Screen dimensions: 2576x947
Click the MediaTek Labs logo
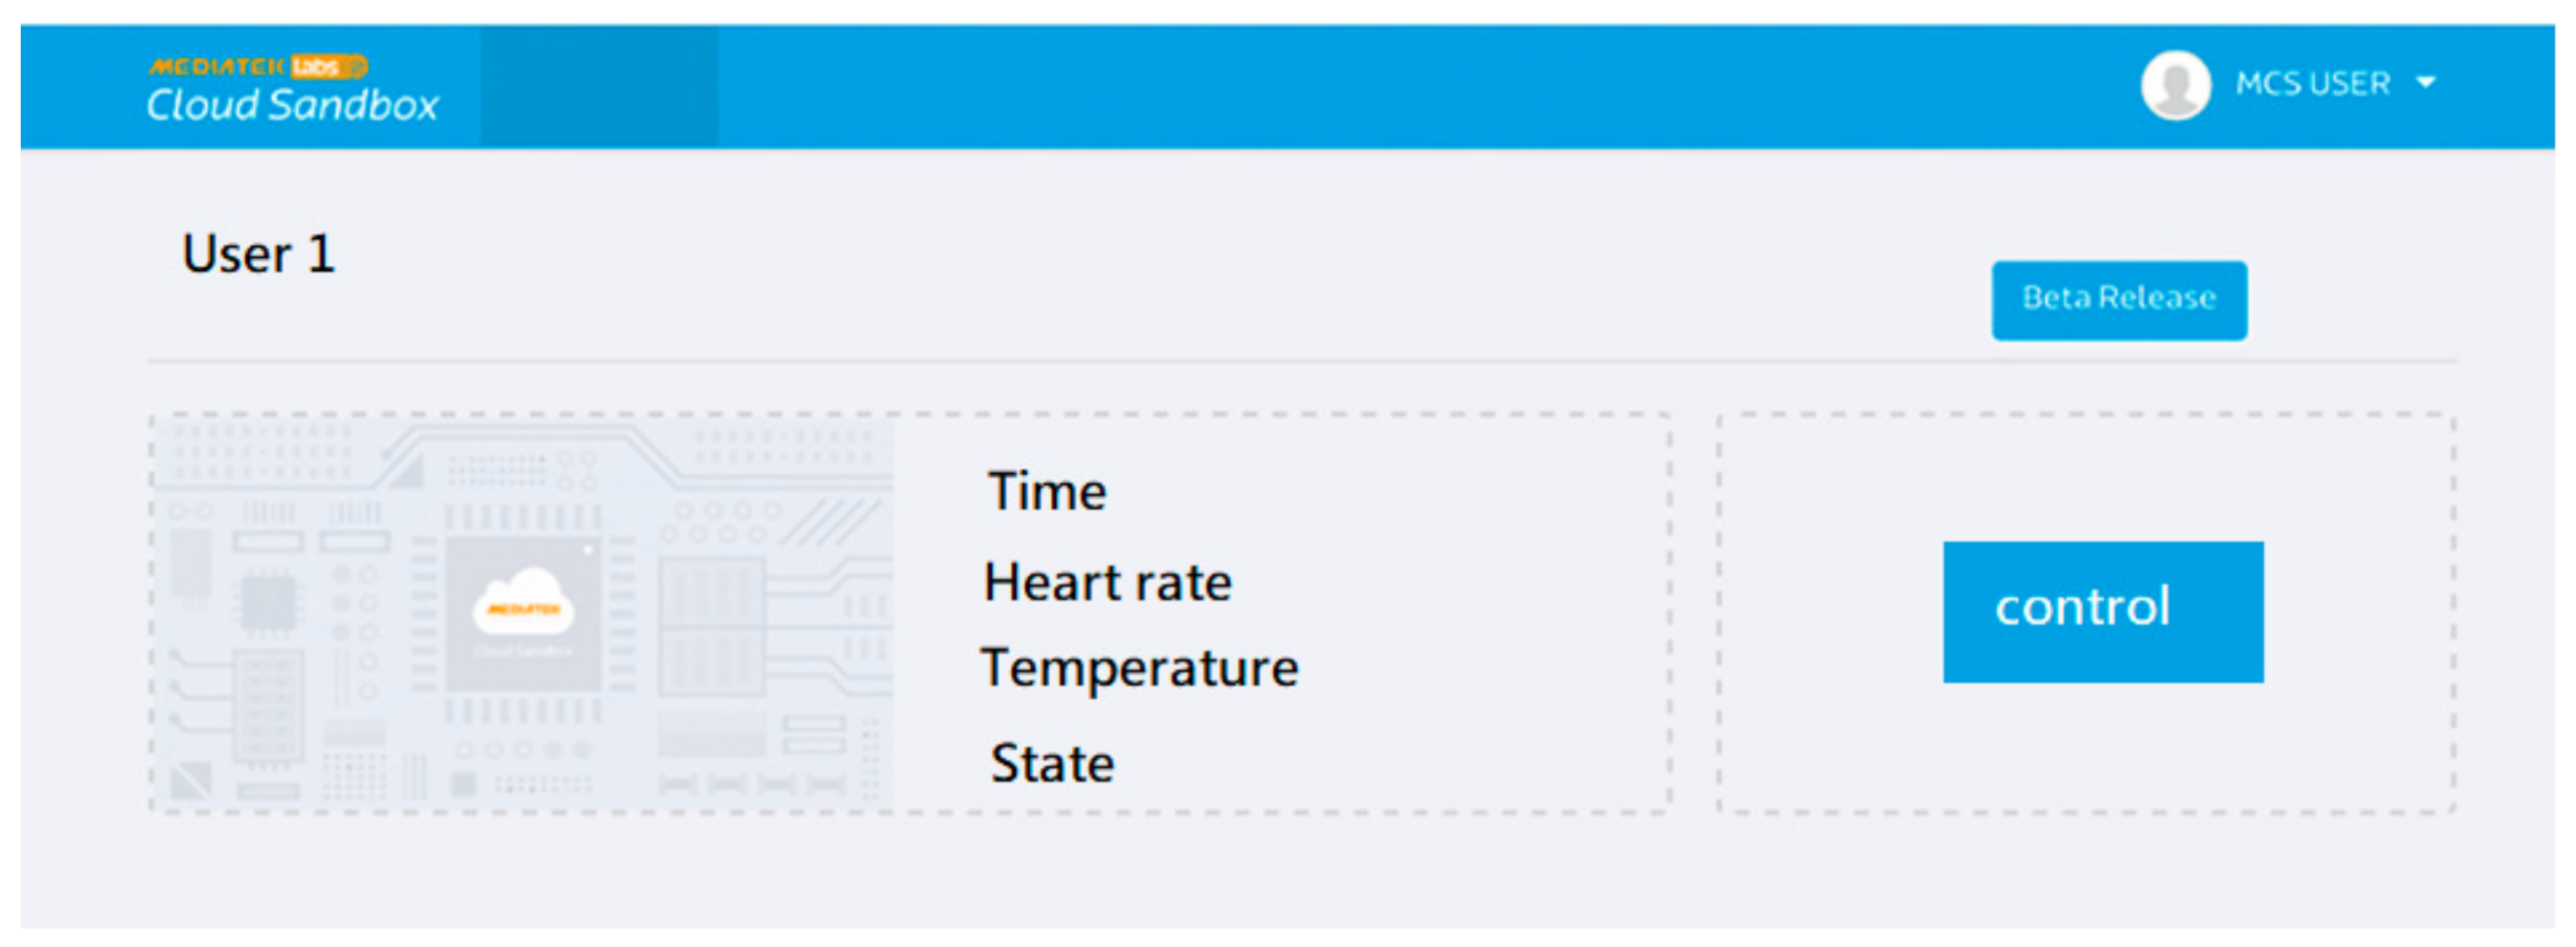point(216,67)
